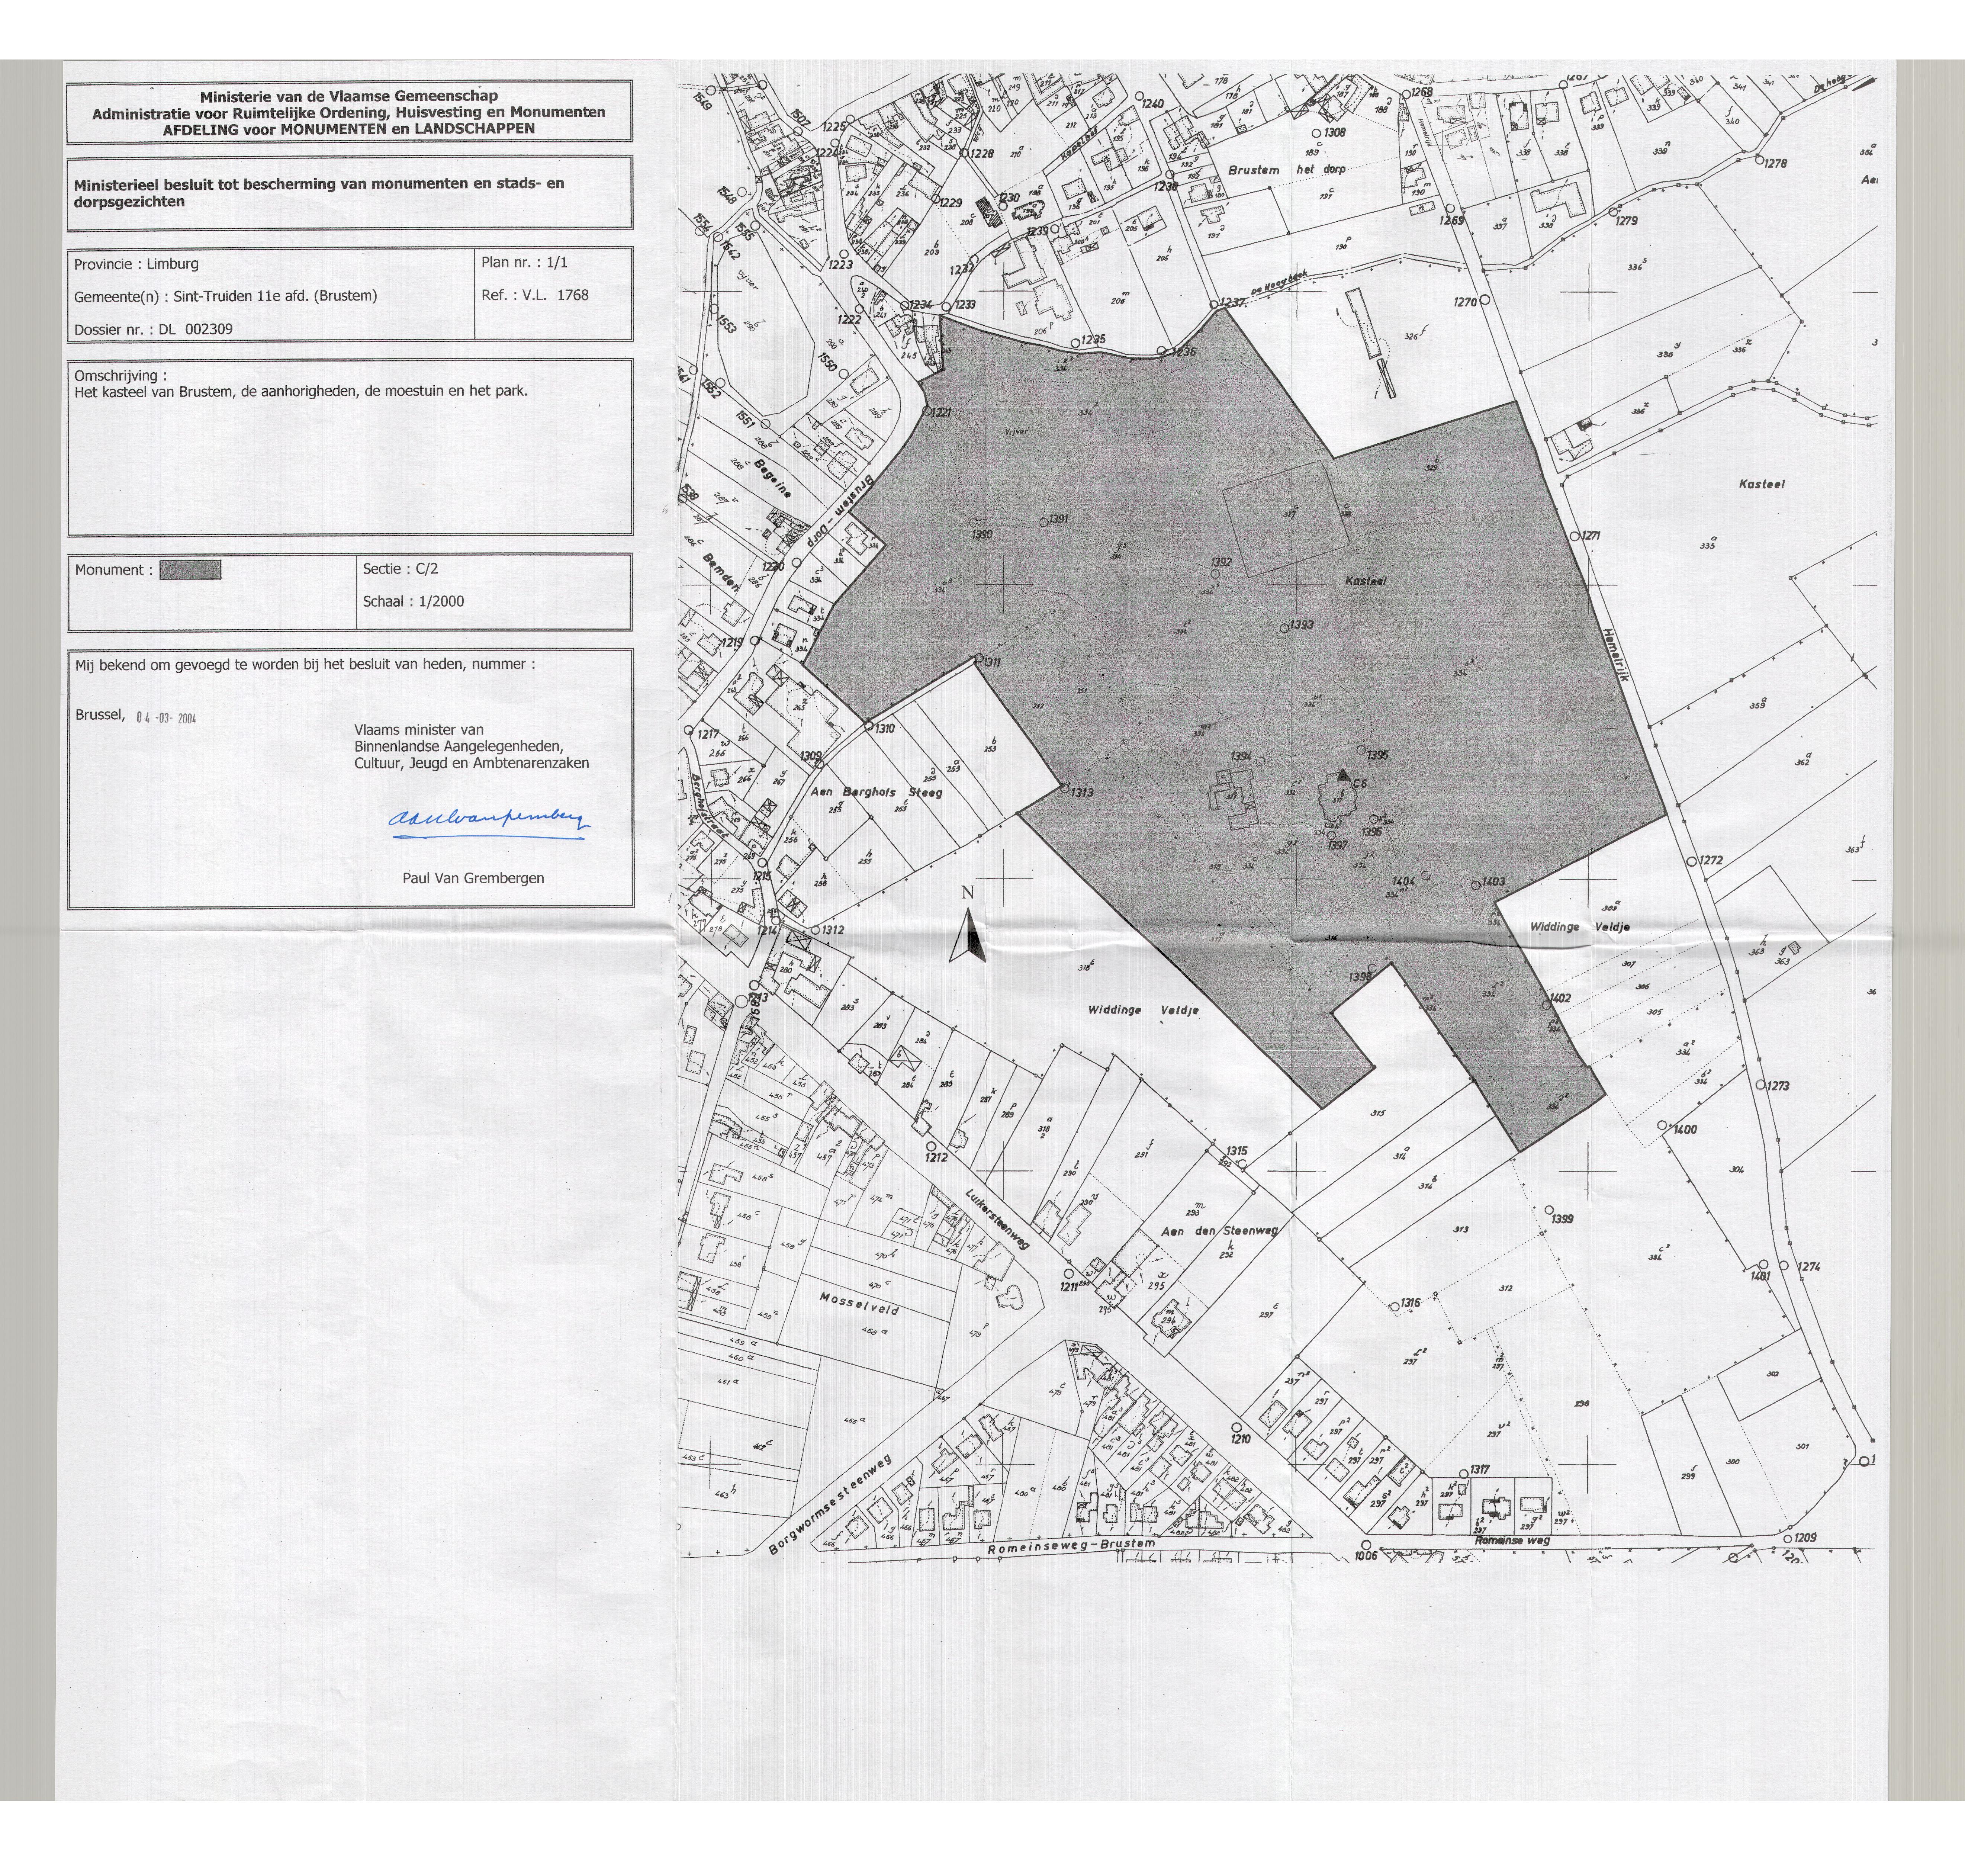Click the gray Monument legend swatch
Screen dimensions: 1965x1876
(190, 570)
